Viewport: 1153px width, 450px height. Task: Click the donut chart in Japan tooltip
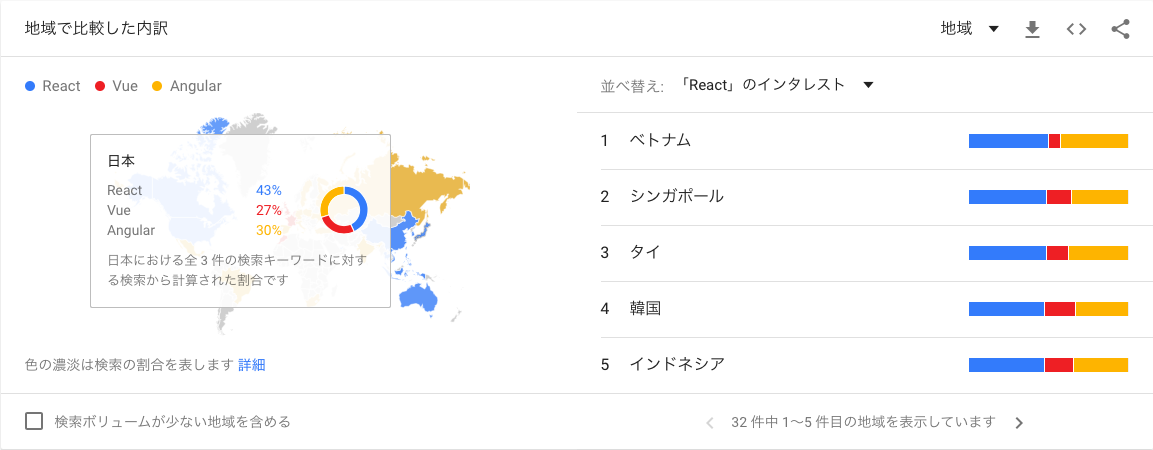(345, 210)
